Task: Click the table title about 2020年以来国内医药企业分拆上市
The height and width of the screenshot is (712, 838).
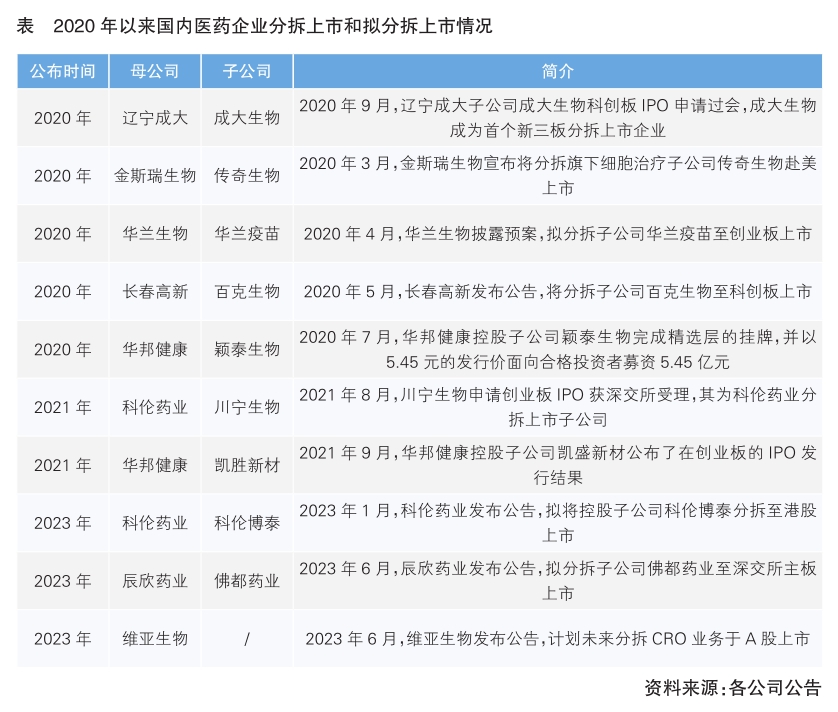Action: [254, 26]
